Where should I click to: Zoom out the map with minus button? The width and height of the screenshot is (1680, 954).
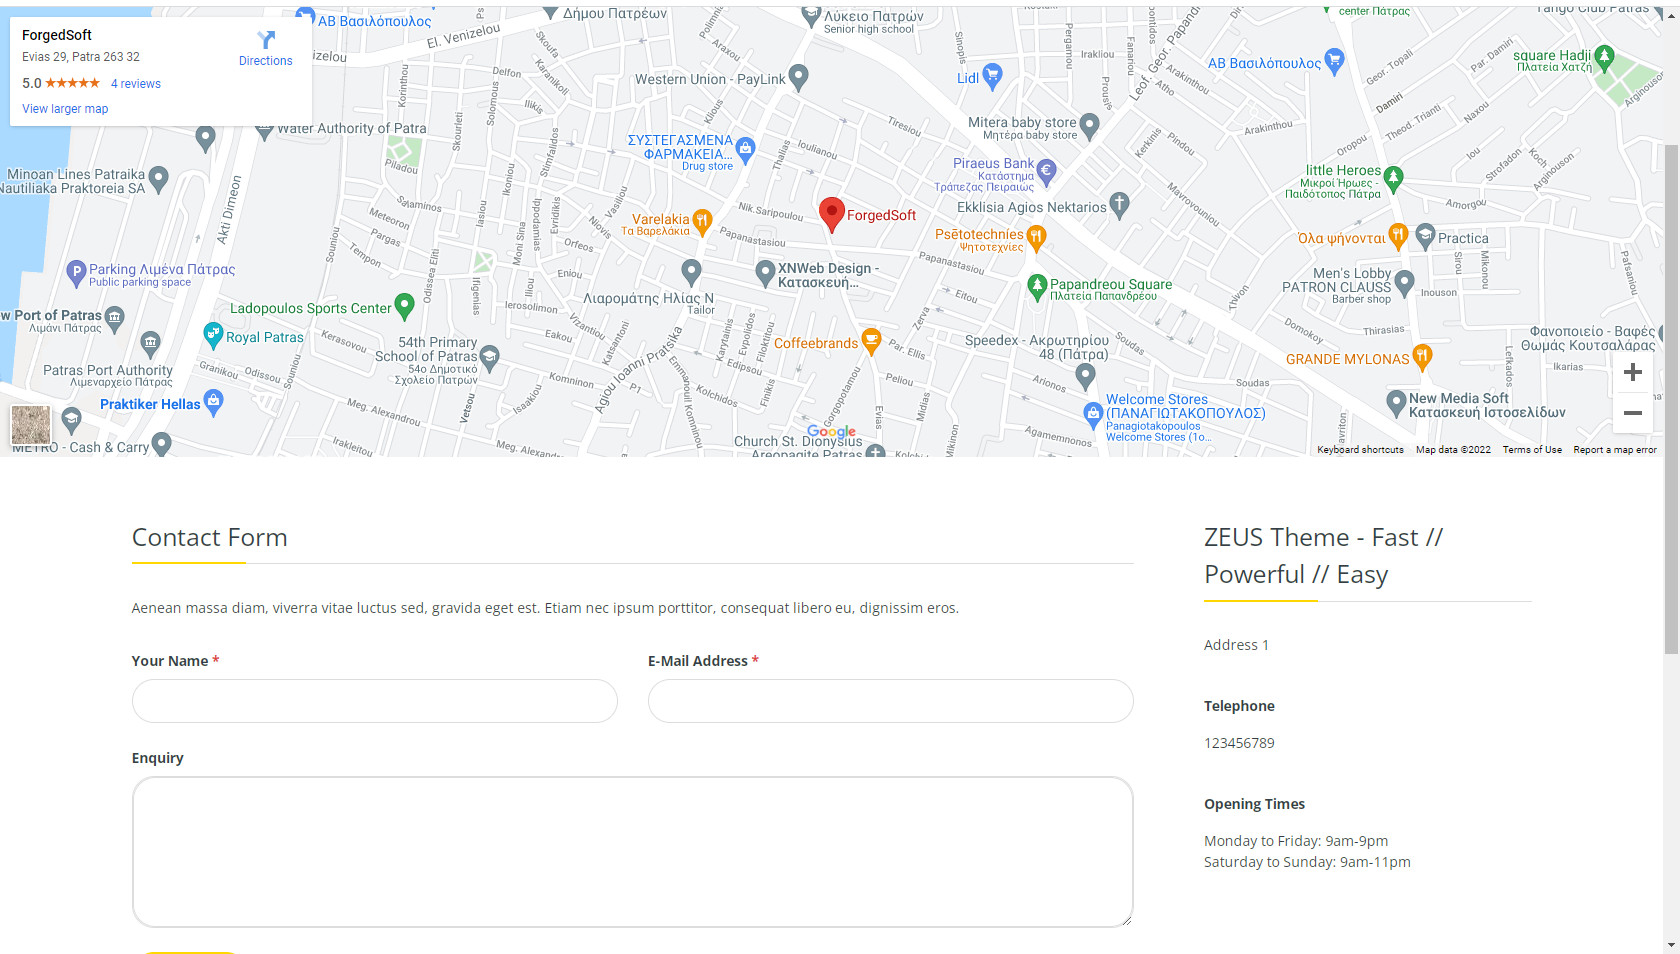1633,413
